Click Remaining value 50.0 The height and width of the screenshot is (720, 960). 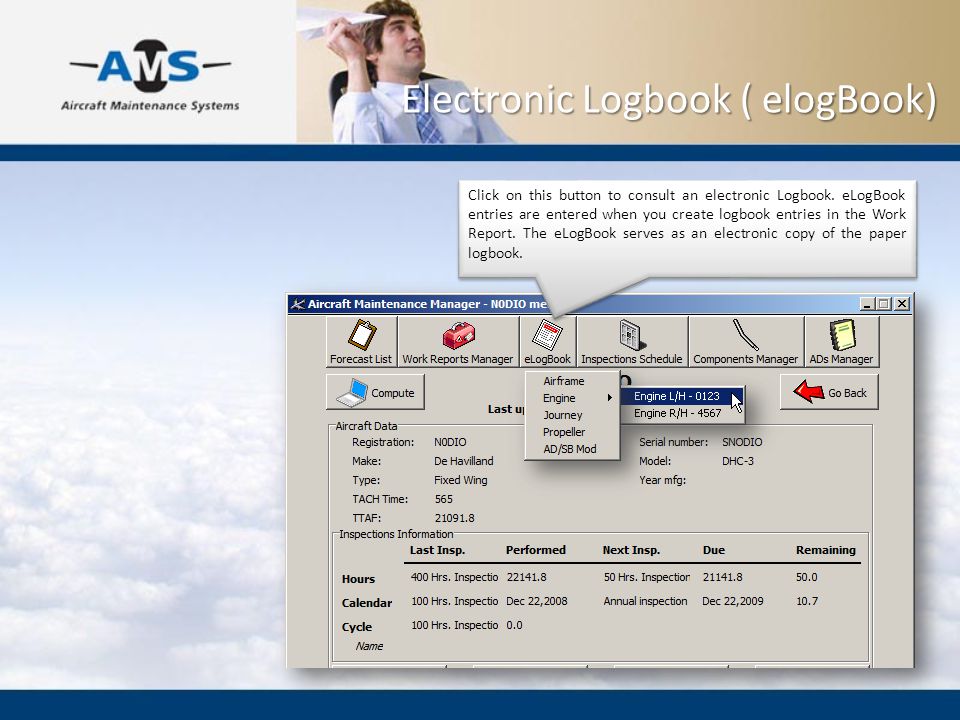tap(806, 577)
